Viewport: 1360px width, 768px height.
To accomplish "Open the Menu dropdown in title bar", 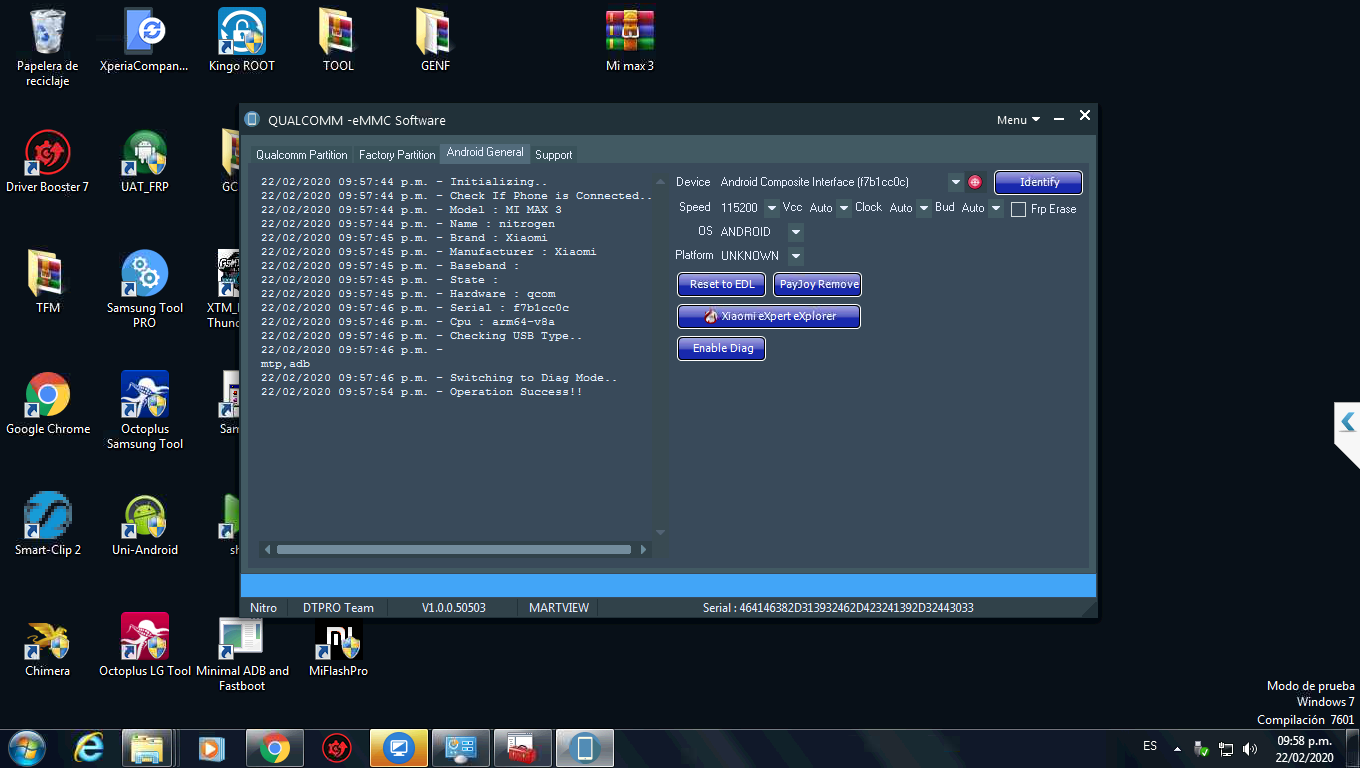I will pos(1018,120).
